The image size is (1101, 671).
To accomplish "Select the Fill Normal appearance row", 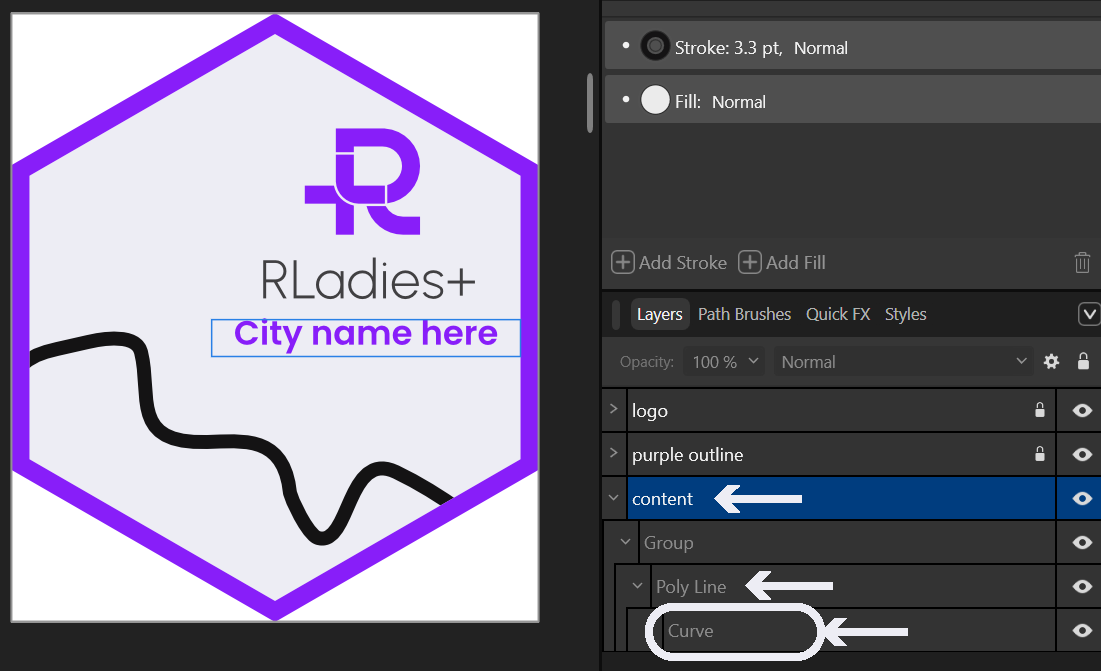I will click(x=852, y=99).
